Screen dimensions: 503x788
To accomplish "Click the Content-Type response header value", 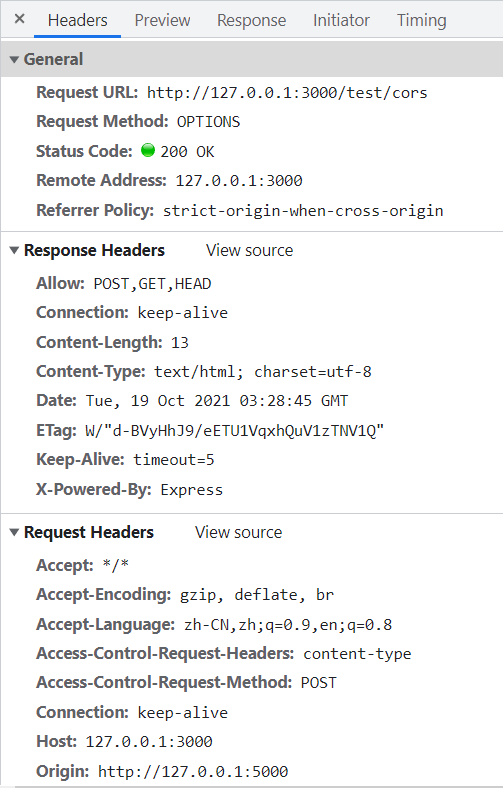I will [263, 372].
